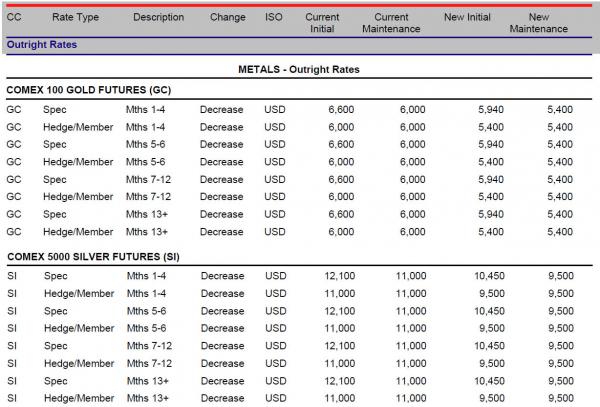600x407 pixels.
Task: Select the 'Rate Type' column header
Action: coord(75,17)
